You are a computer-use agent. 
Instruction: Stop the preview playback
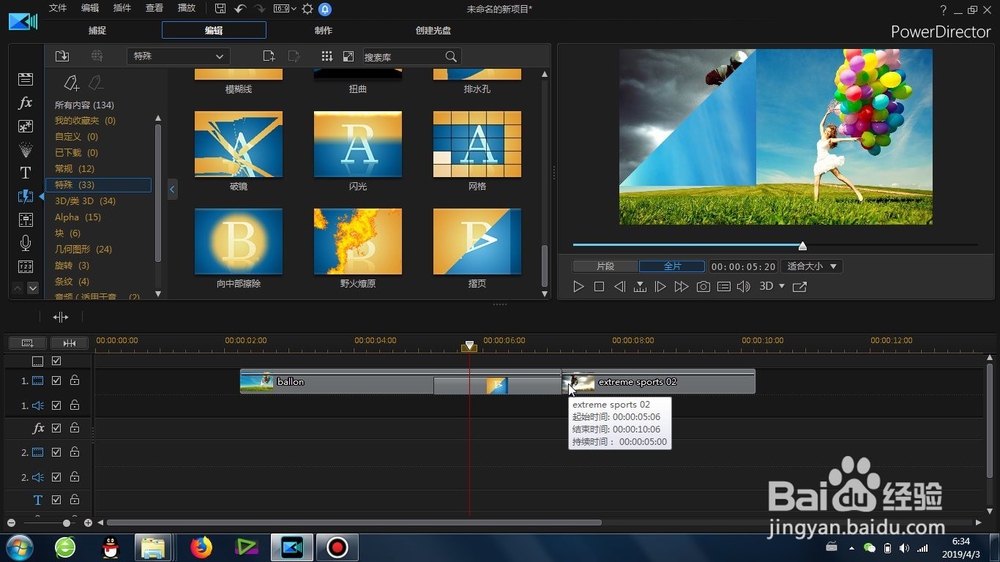click(599, 287)
